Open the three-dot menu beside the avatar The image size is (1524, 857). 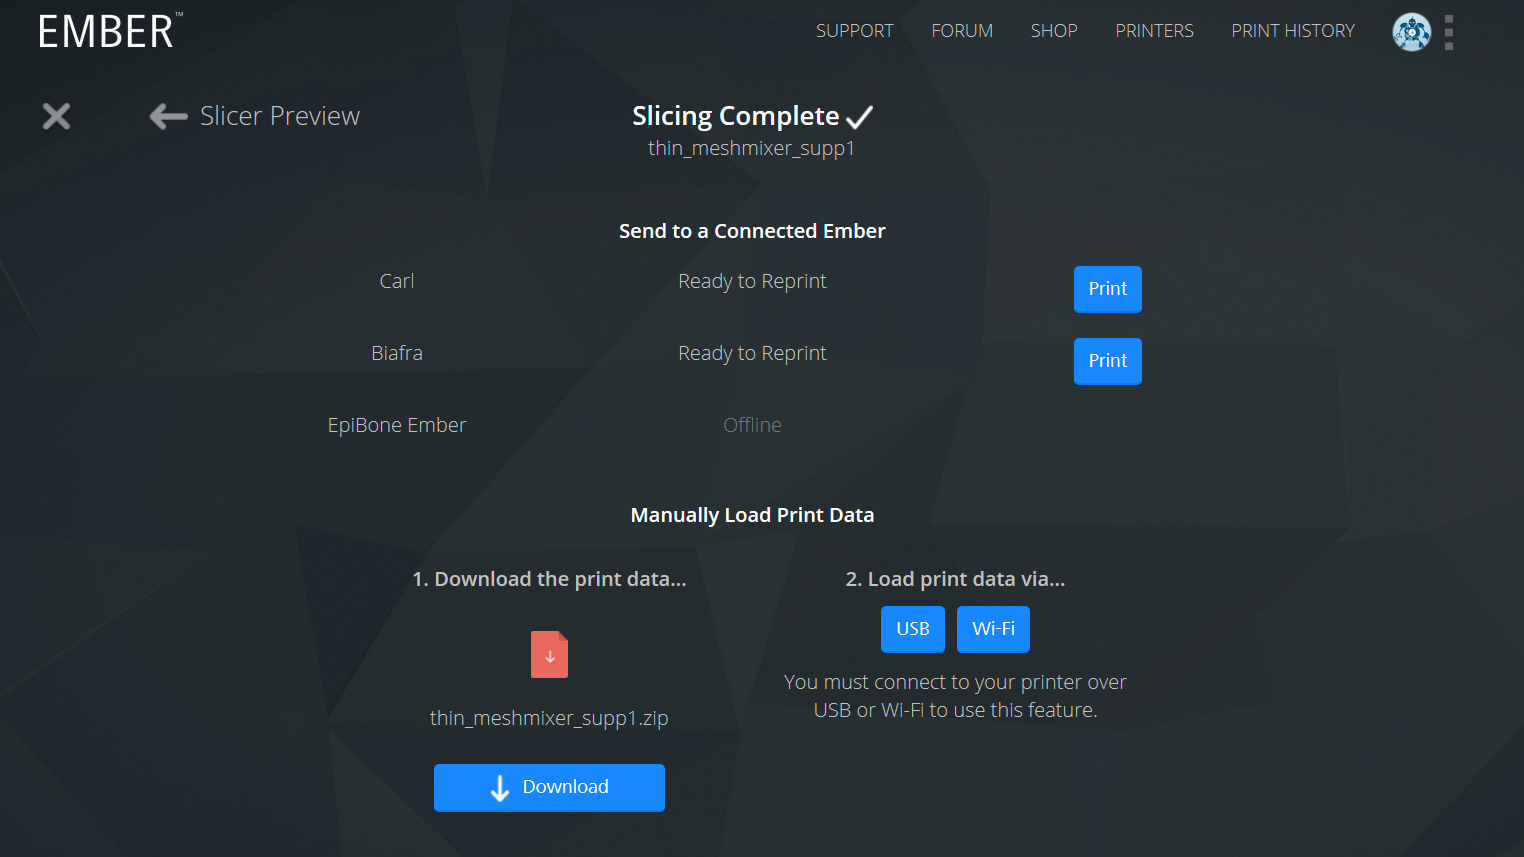[x=1449, y=32]
